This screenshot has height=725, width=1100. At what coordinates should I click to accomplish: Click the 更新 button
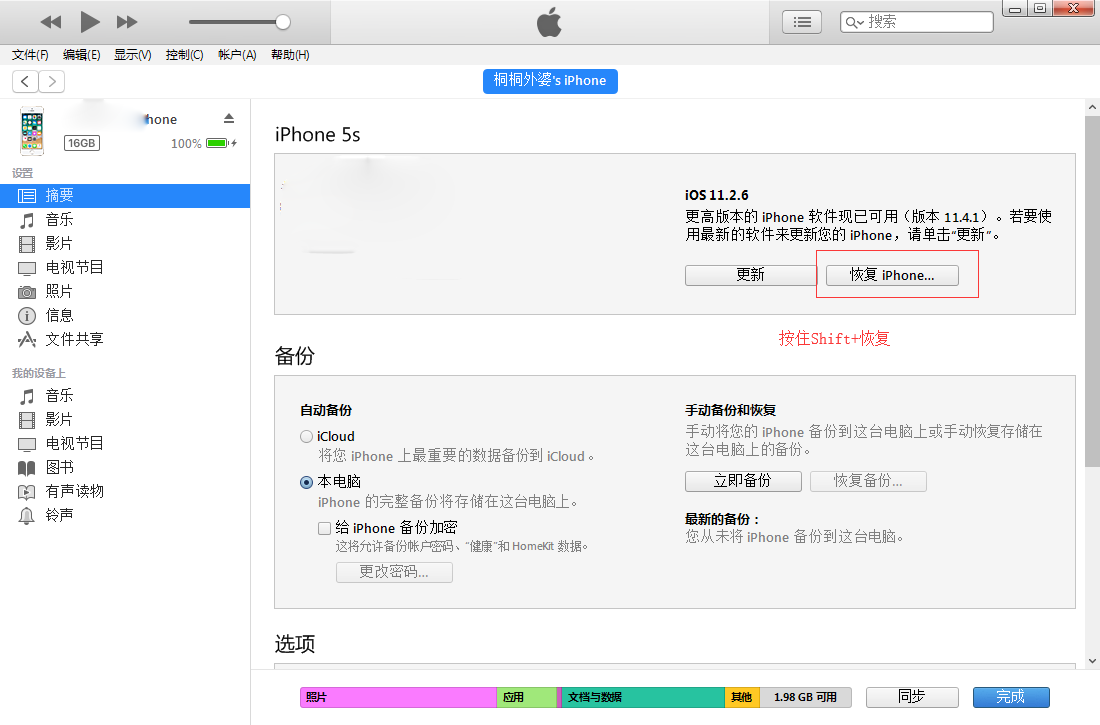point(750,275)
